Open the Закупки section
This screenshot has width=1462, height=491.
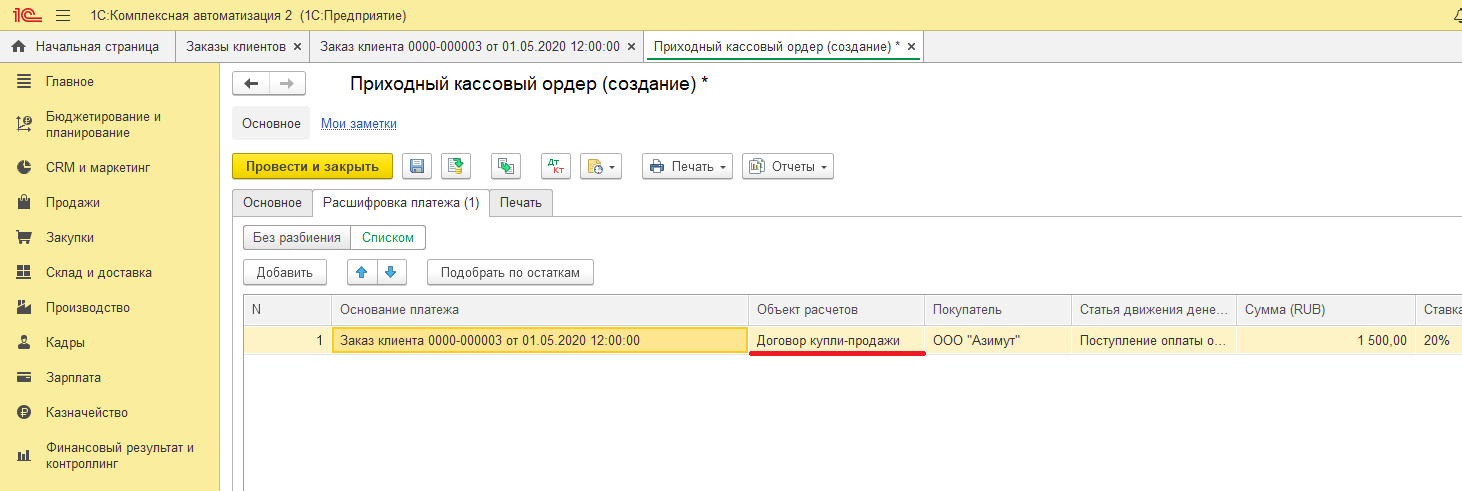pyautogui.click(x=70, y=237)
